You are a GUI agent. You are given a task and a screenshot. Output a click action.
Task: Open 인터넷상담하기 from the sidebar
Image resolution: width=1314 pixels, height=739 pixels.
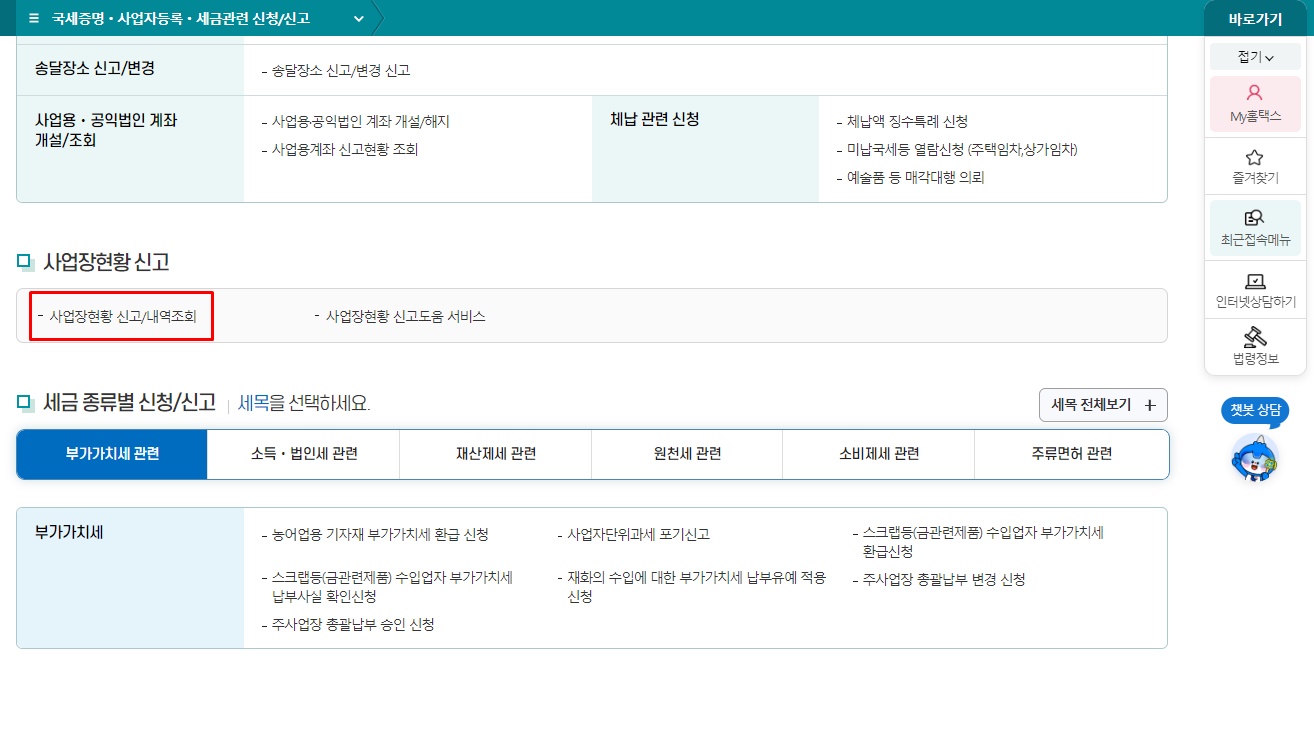(x=1255, y=288)
